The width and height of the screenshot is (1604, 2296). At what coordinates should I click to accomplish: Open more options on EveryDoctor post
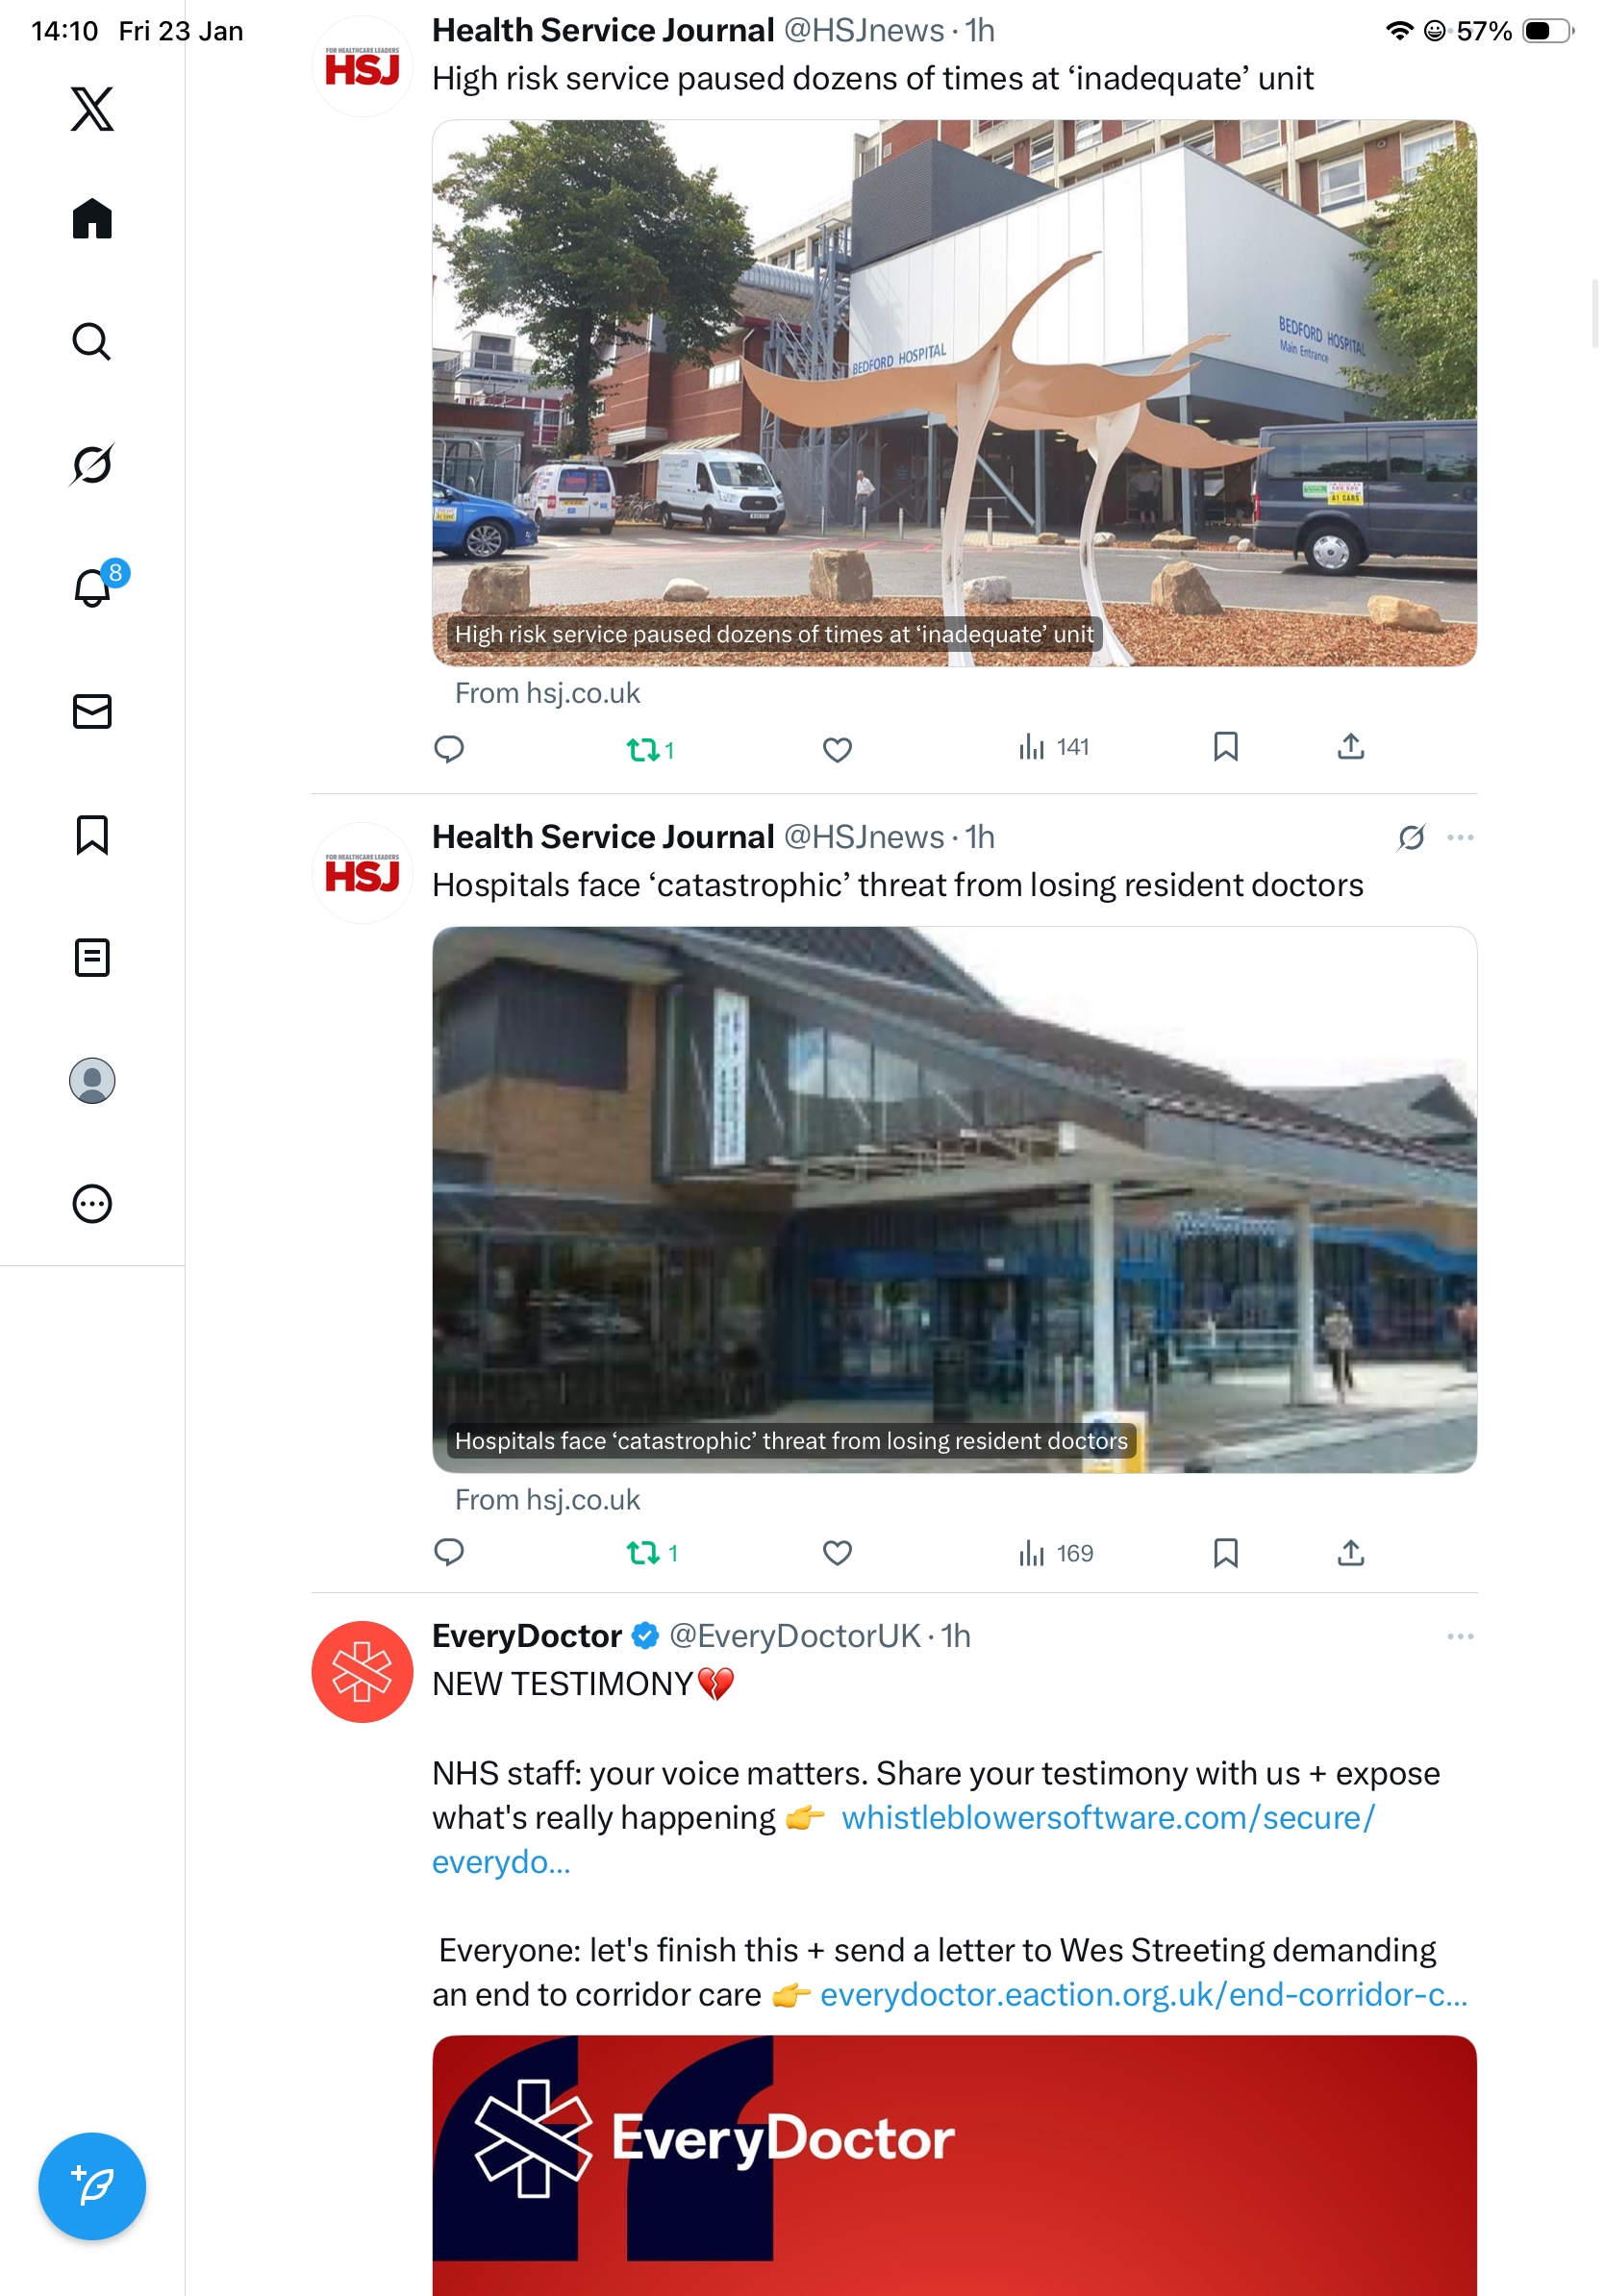click(1460, 1636)
